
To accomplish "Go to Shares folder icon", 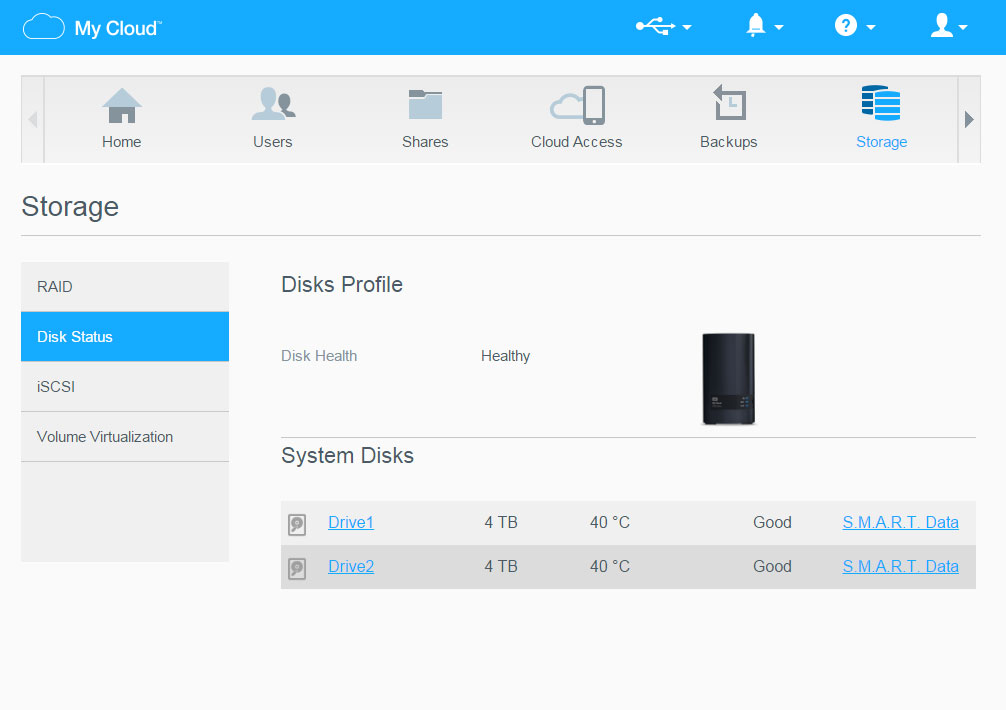I will tap(425, 106).
